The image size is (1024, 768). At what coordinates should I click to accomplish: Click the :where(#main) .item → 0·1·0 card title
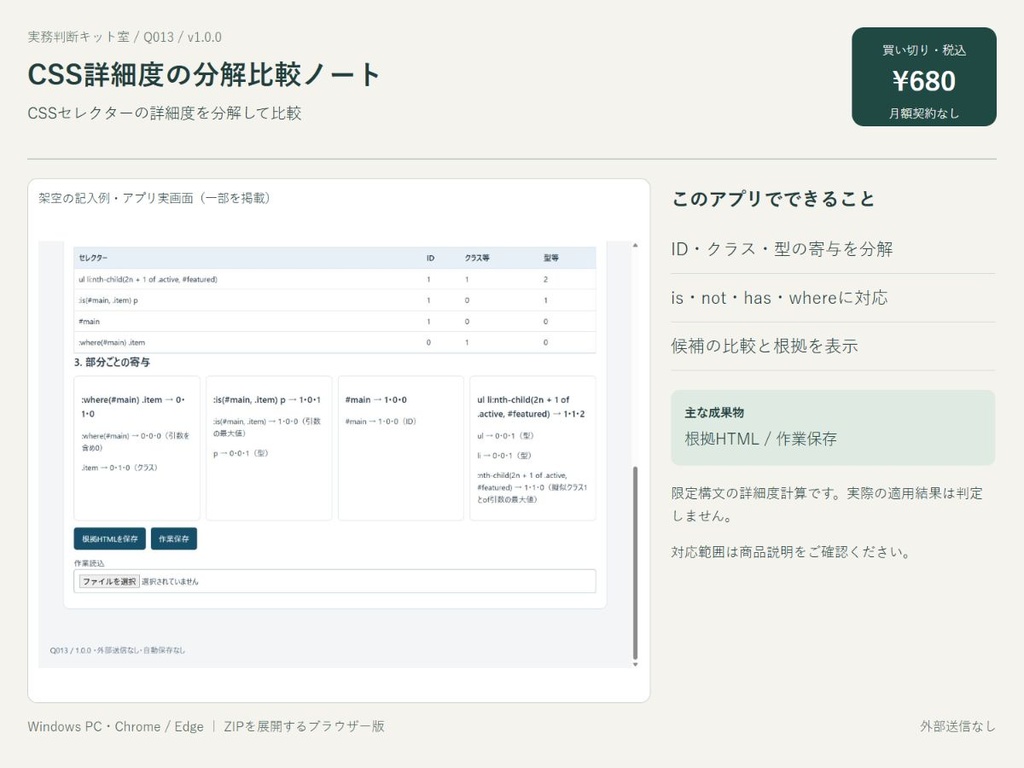click(x=134, y=406)
